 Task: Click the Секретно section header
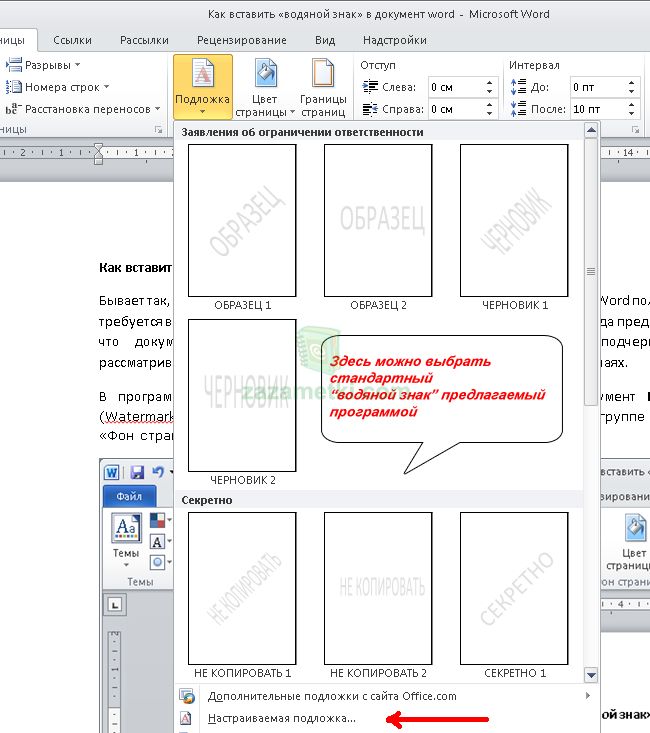click(207, 500)
